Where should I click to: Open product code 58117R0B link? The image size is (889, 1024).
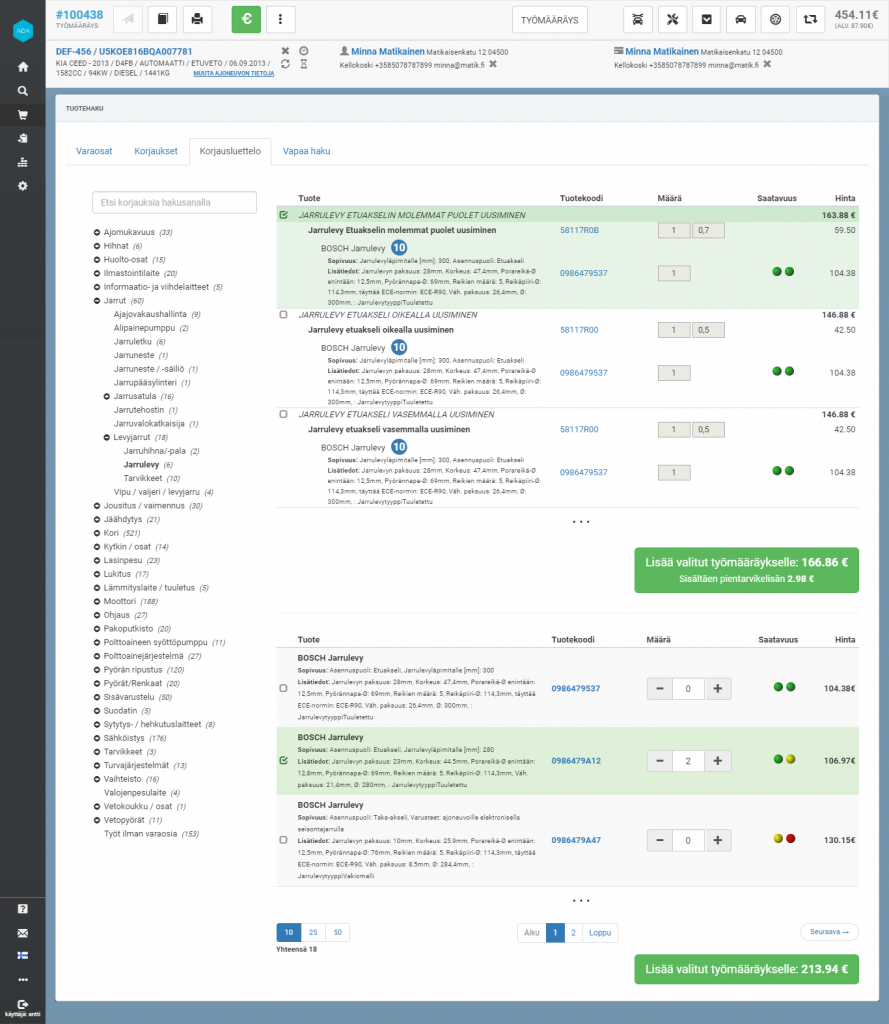tap(579, 231)
